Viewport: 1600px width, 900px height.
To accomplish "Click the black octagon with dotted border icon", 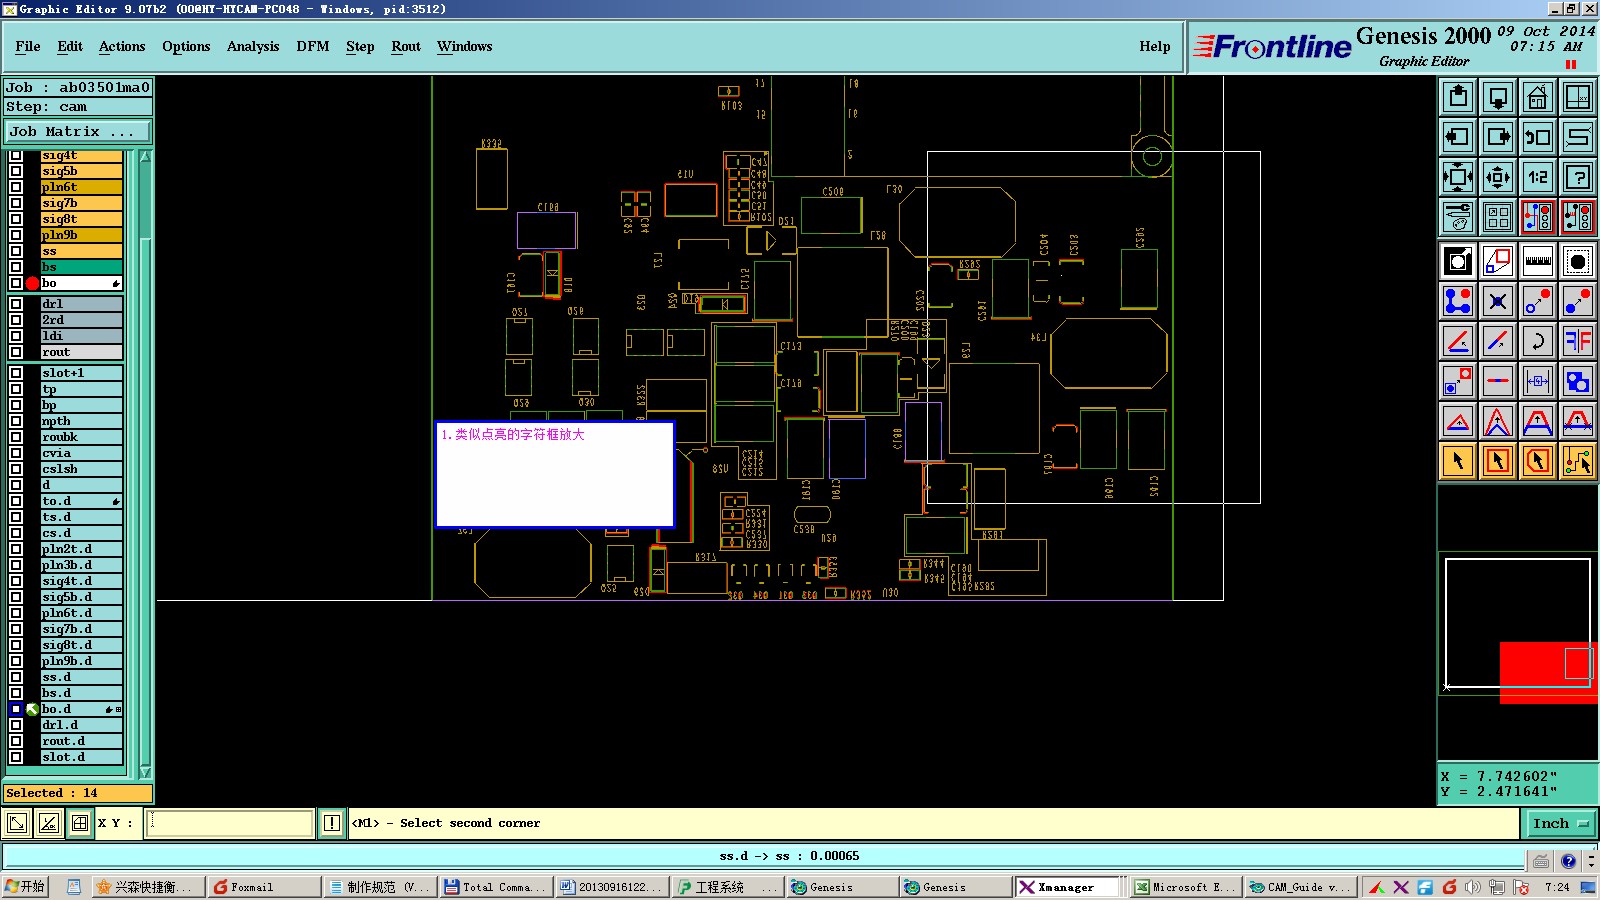I will point(1578,261).
